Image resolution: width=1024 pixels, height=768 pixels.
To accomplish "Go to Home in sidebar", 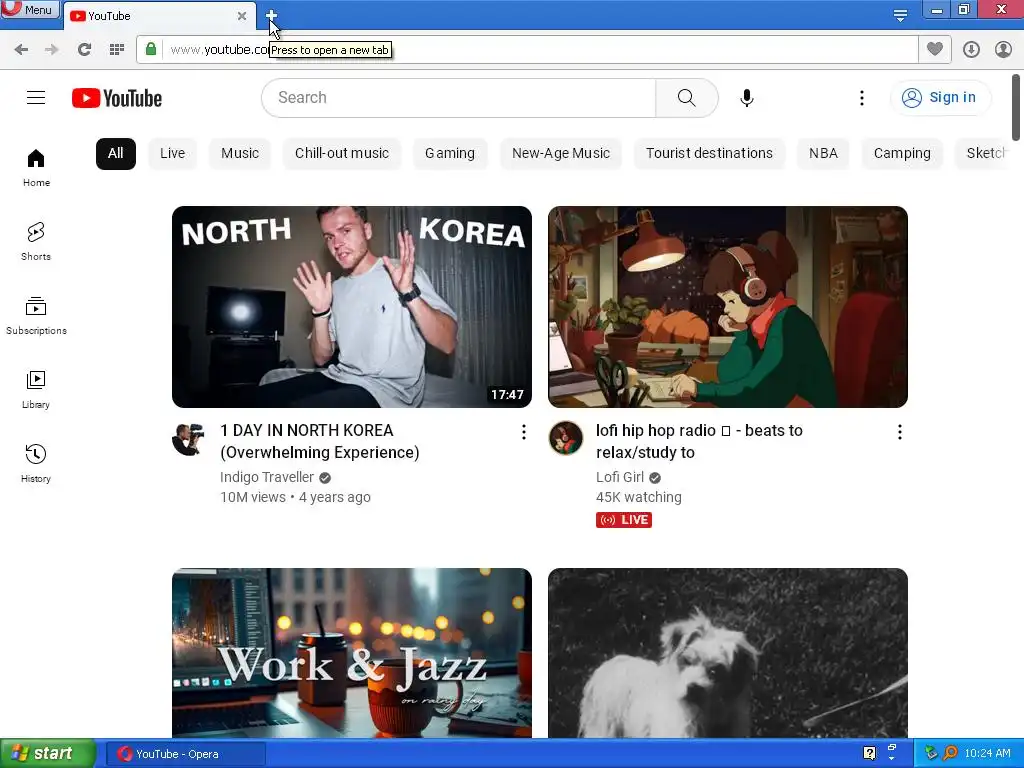I will coord(36,168).
